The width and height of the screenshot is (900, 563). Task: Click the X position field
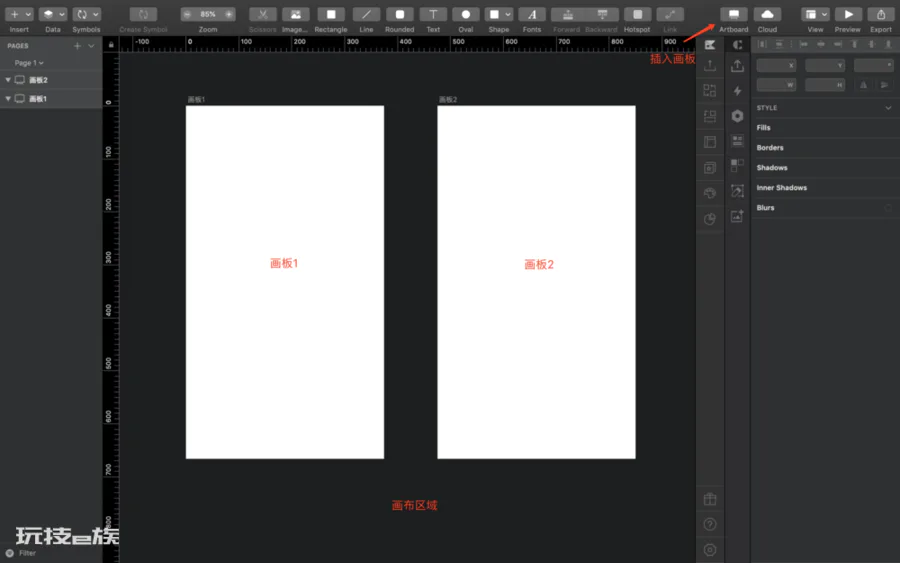[776, 65]
